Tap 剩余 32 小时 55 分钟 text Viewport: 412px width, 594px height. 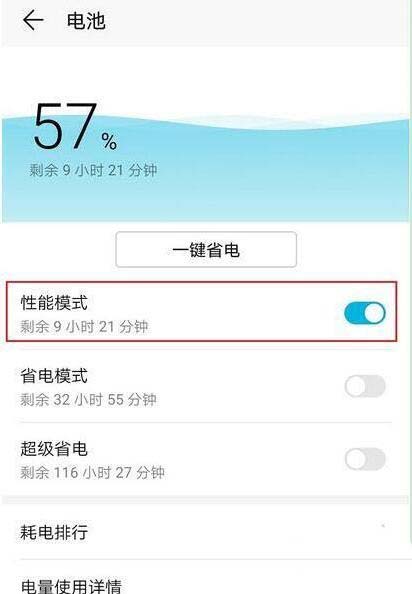[x=88, y=400]
